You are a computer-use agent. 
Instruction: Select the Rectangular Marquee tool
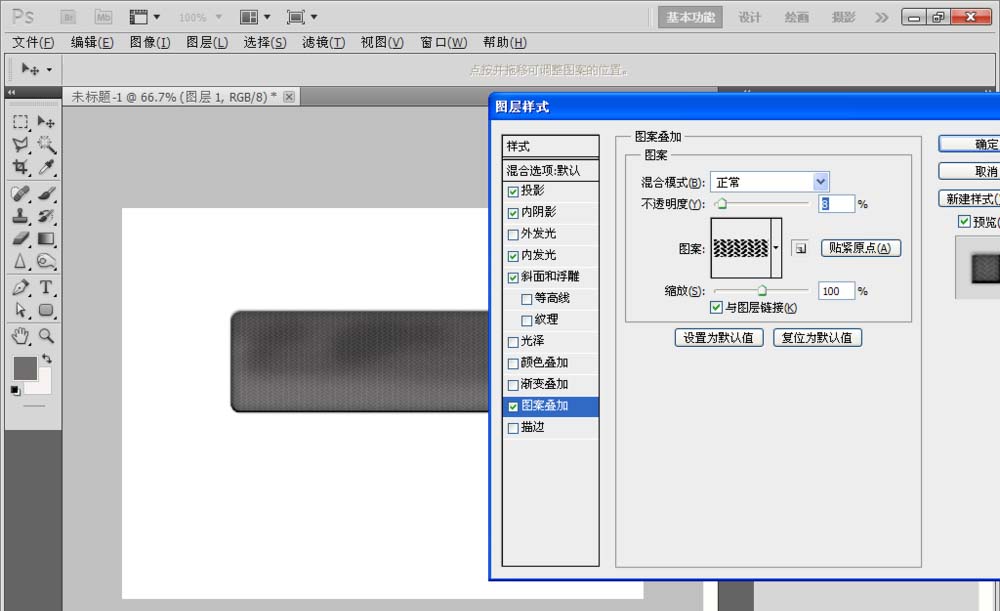point(20,122)
